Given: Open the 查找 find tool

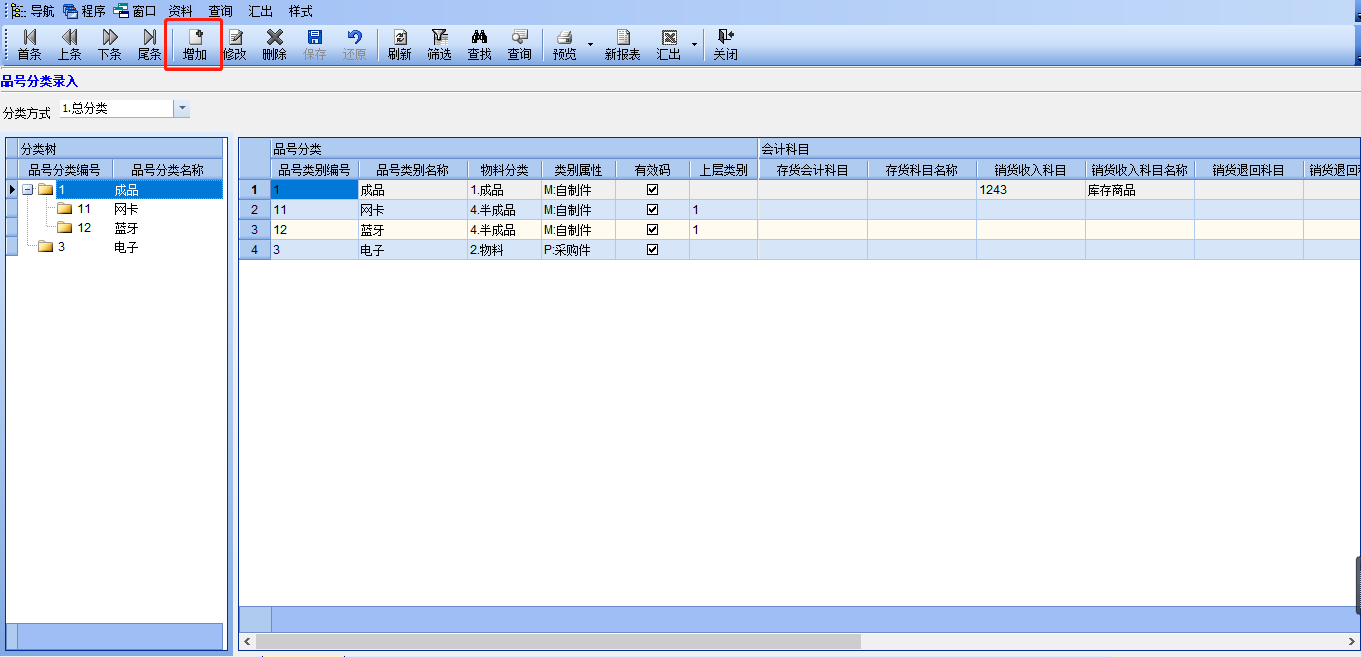Looking at the screenshot, I should [480, 45].
